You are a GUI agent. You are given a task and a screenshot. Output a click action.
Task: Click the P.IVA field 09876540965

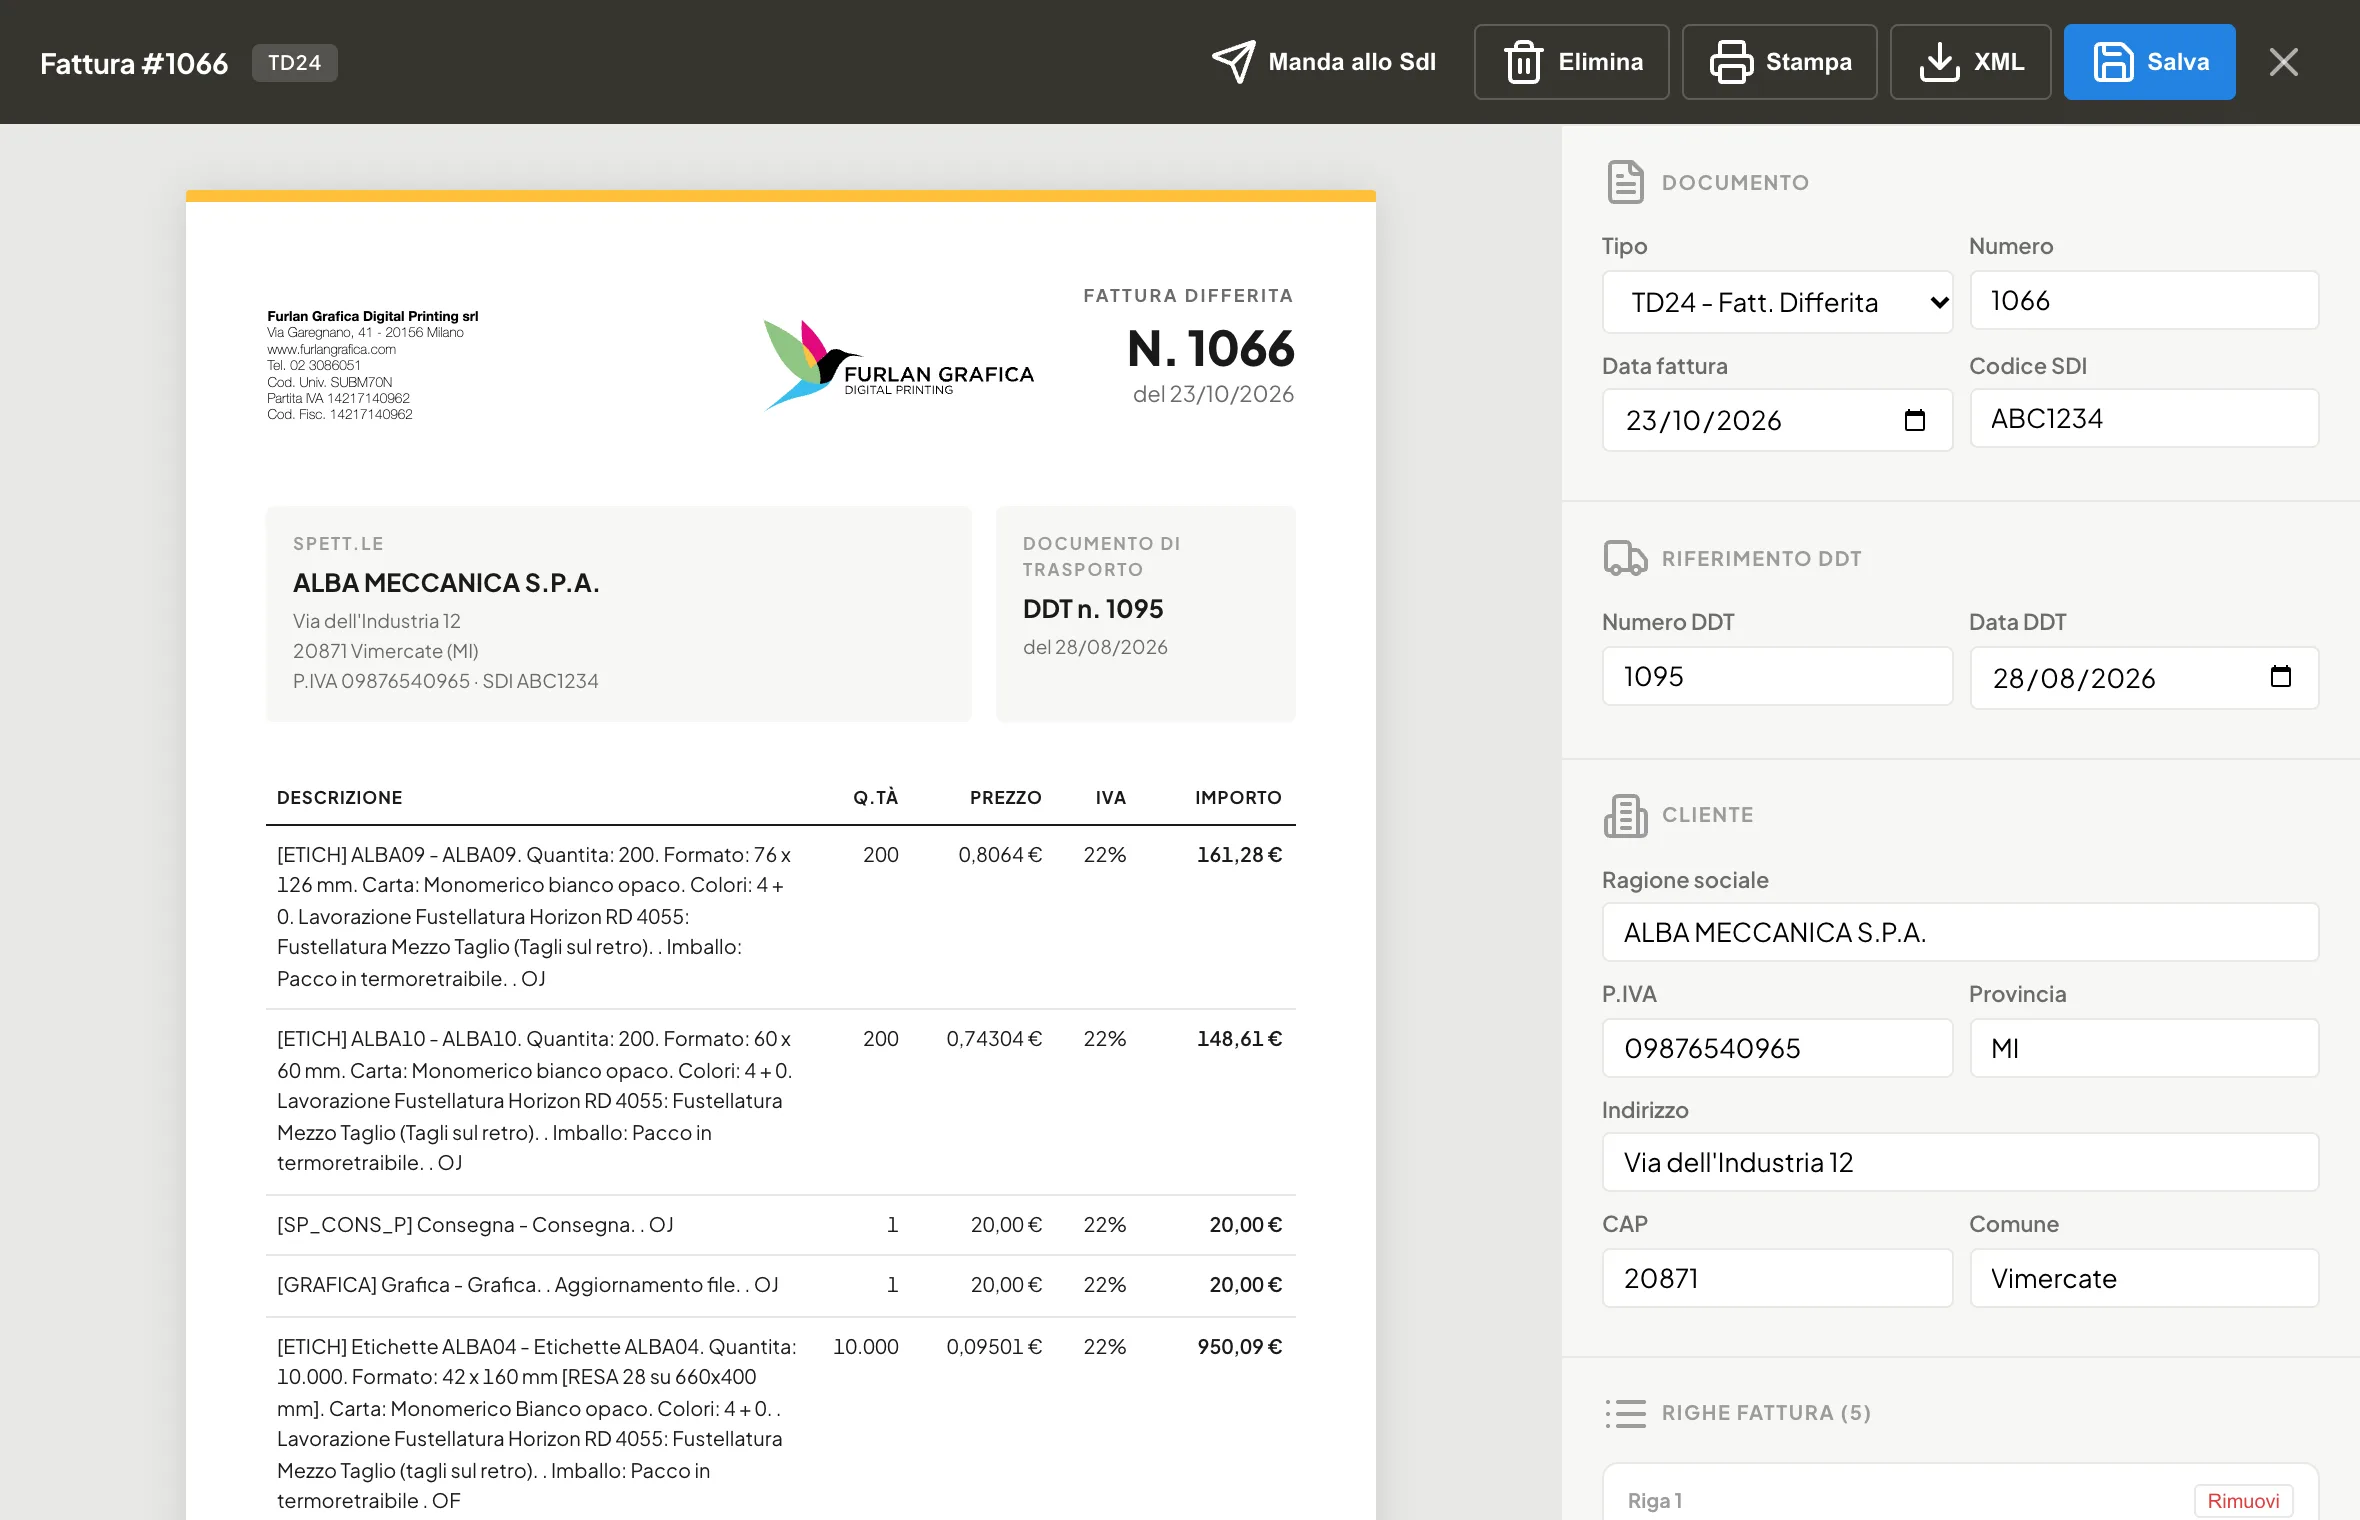coord(1777,1048)
